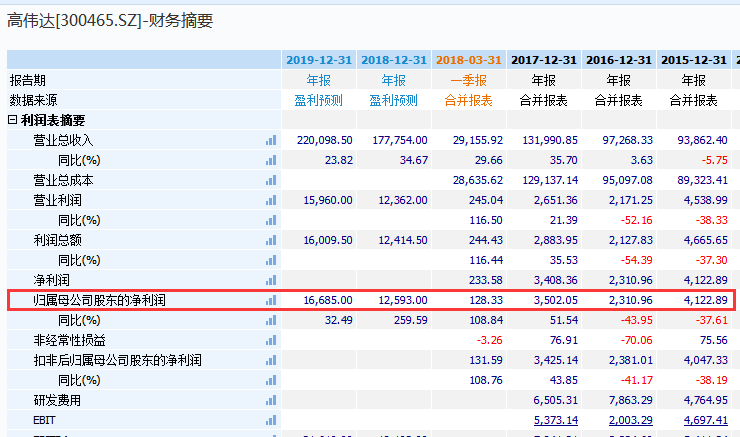Click R&D expense value 7,863.29

631,400
